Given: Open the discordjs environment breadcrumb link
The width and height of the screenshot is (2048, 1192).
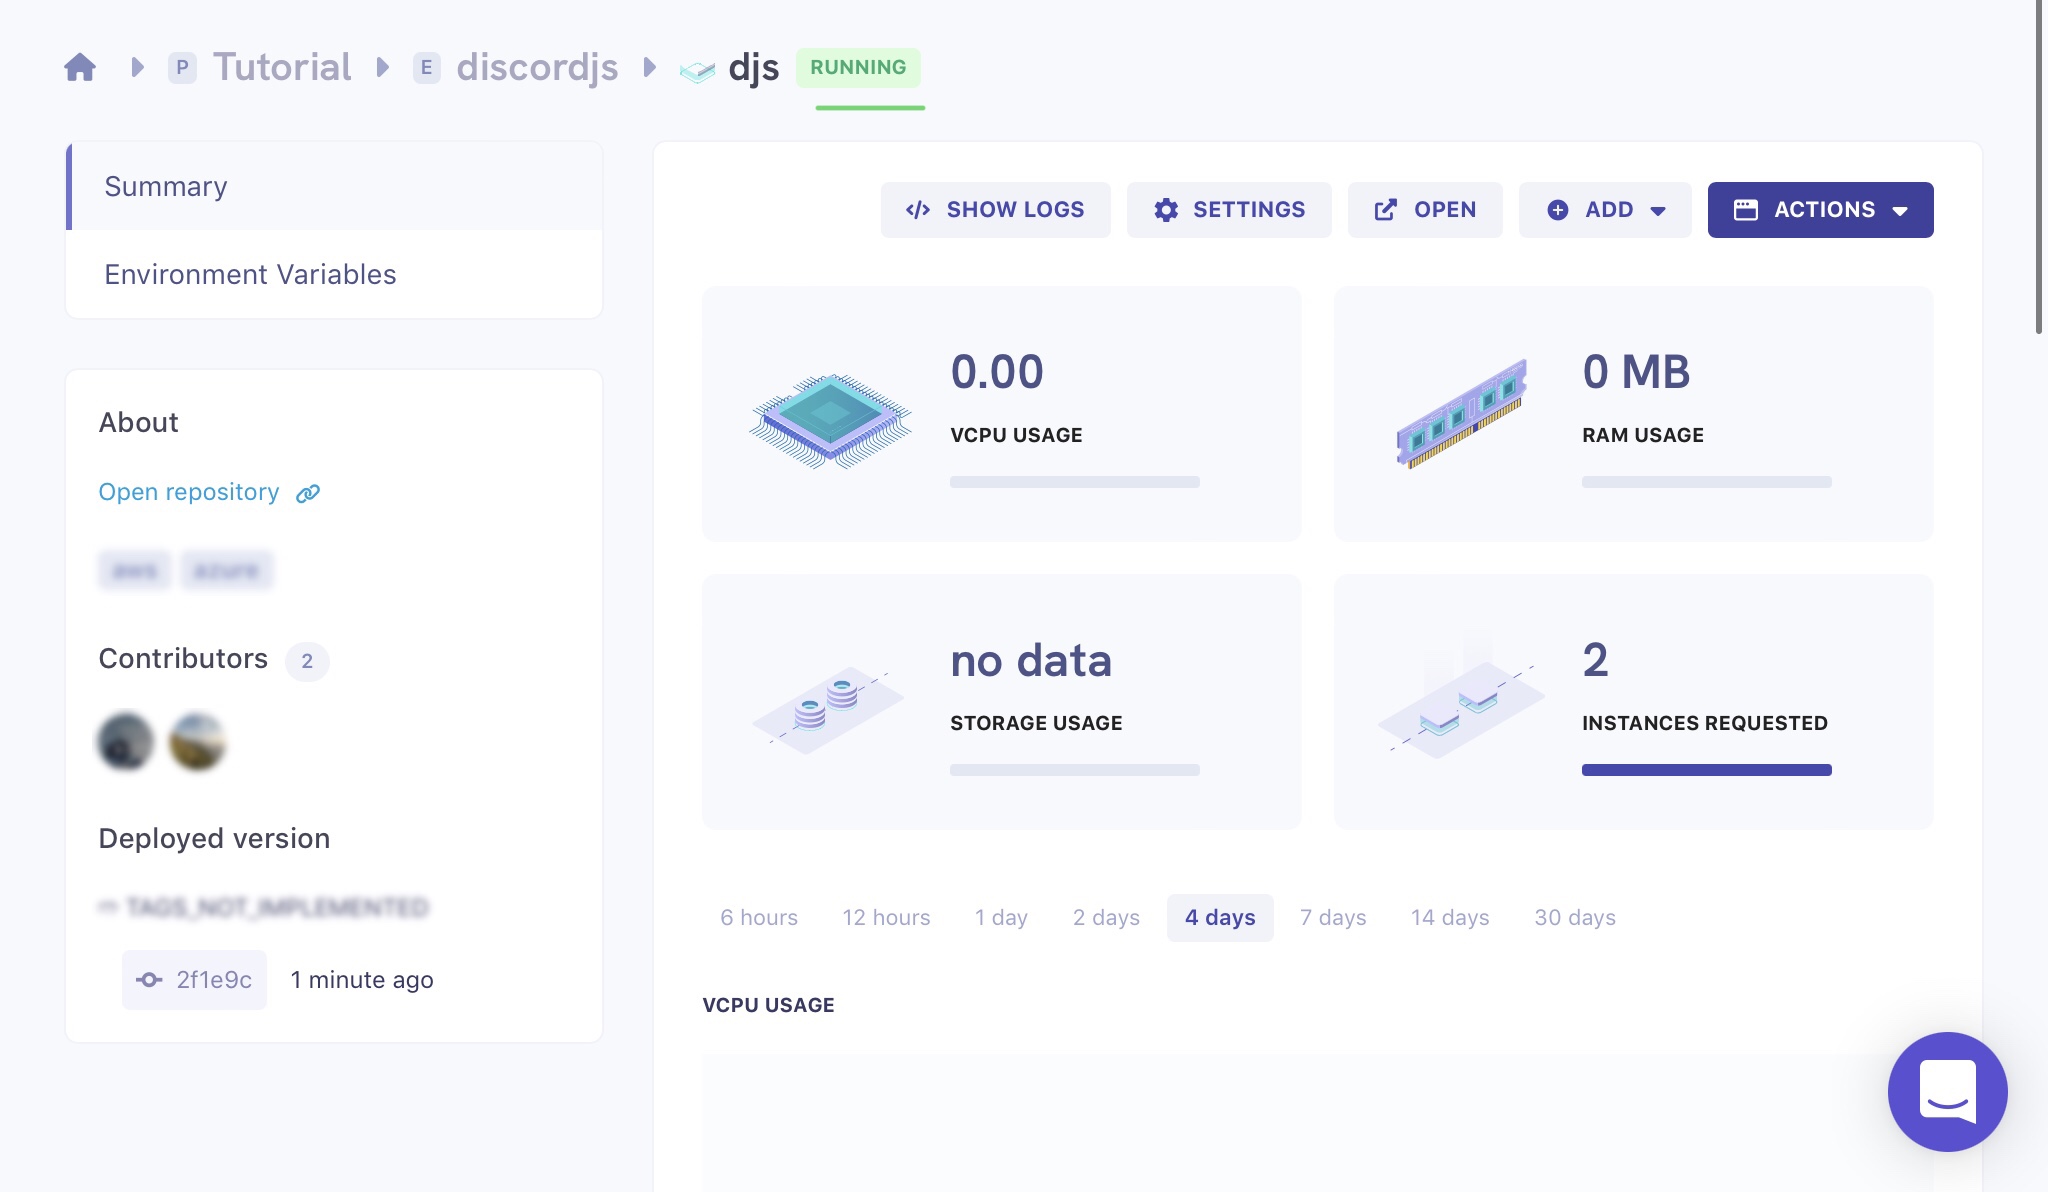Looking at the screenshot, I should (537, 68).
